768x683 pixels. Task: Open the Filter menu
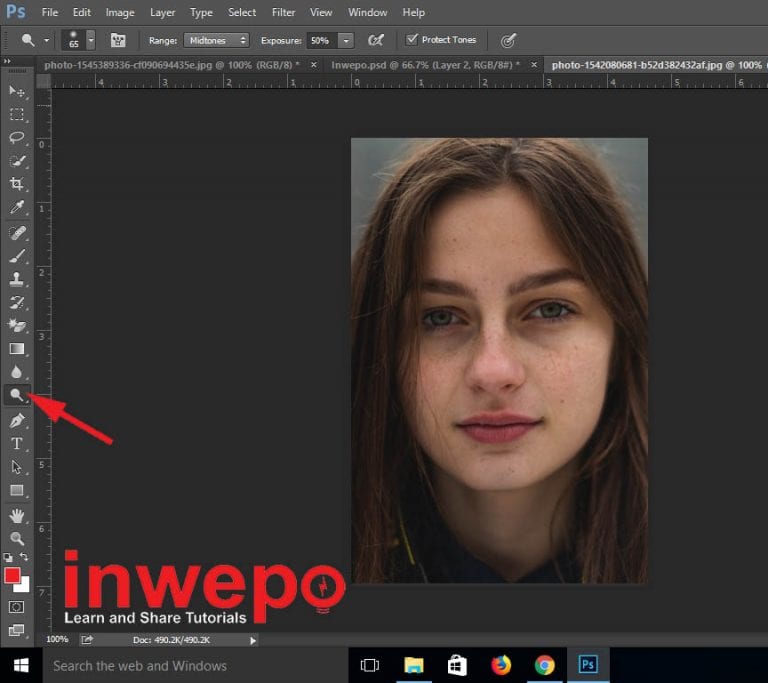coord(284,12)
